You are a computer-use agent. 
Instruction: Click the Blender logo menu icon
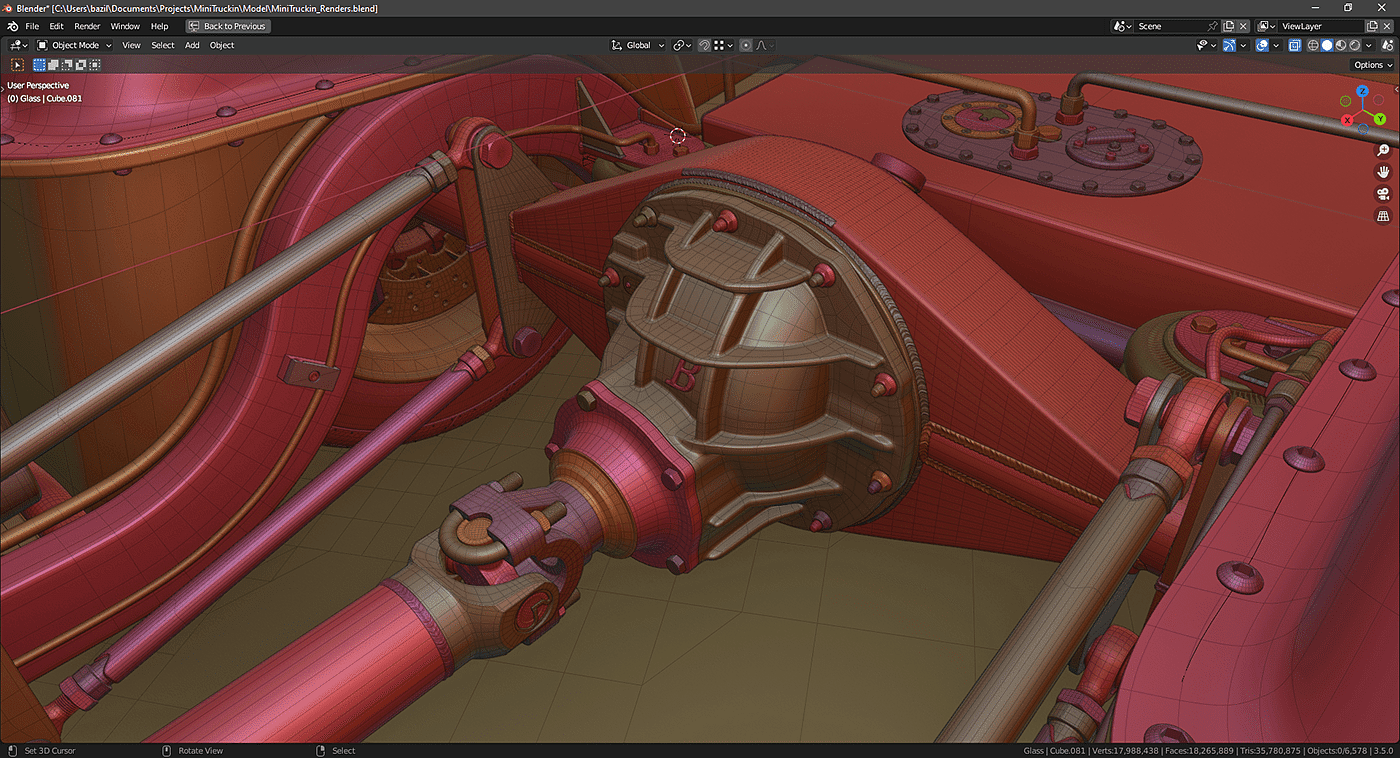[x=11, y=26]
